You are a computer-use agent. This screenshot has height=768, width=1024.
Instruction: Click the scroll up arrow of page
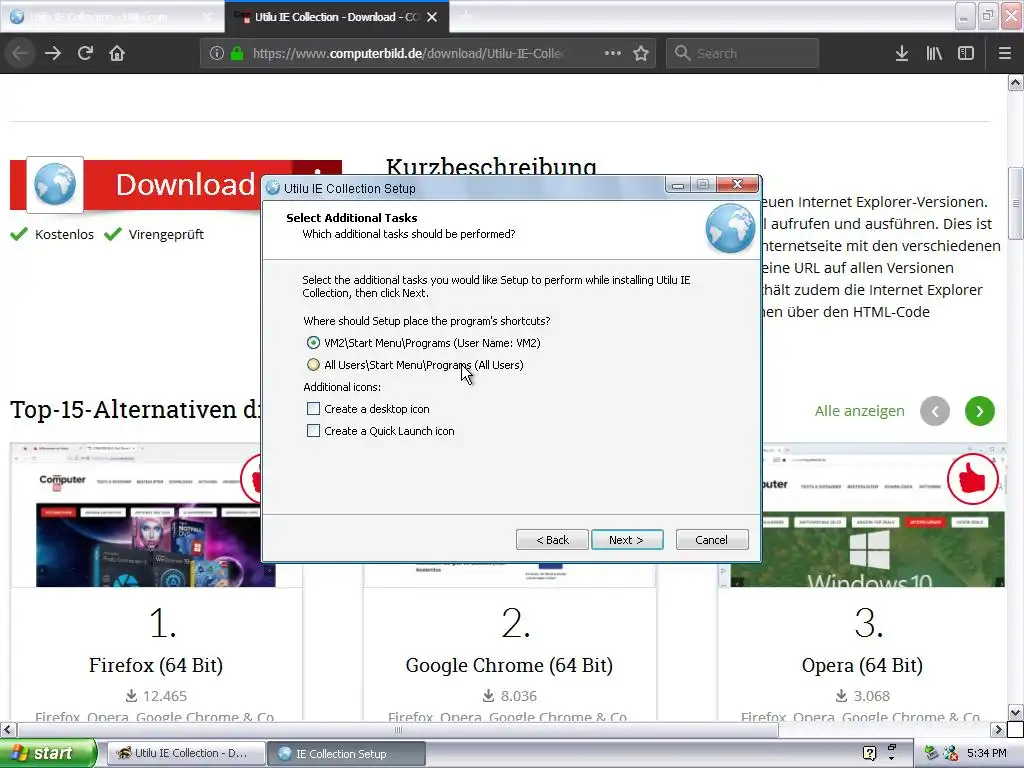tap(1016, 82)
